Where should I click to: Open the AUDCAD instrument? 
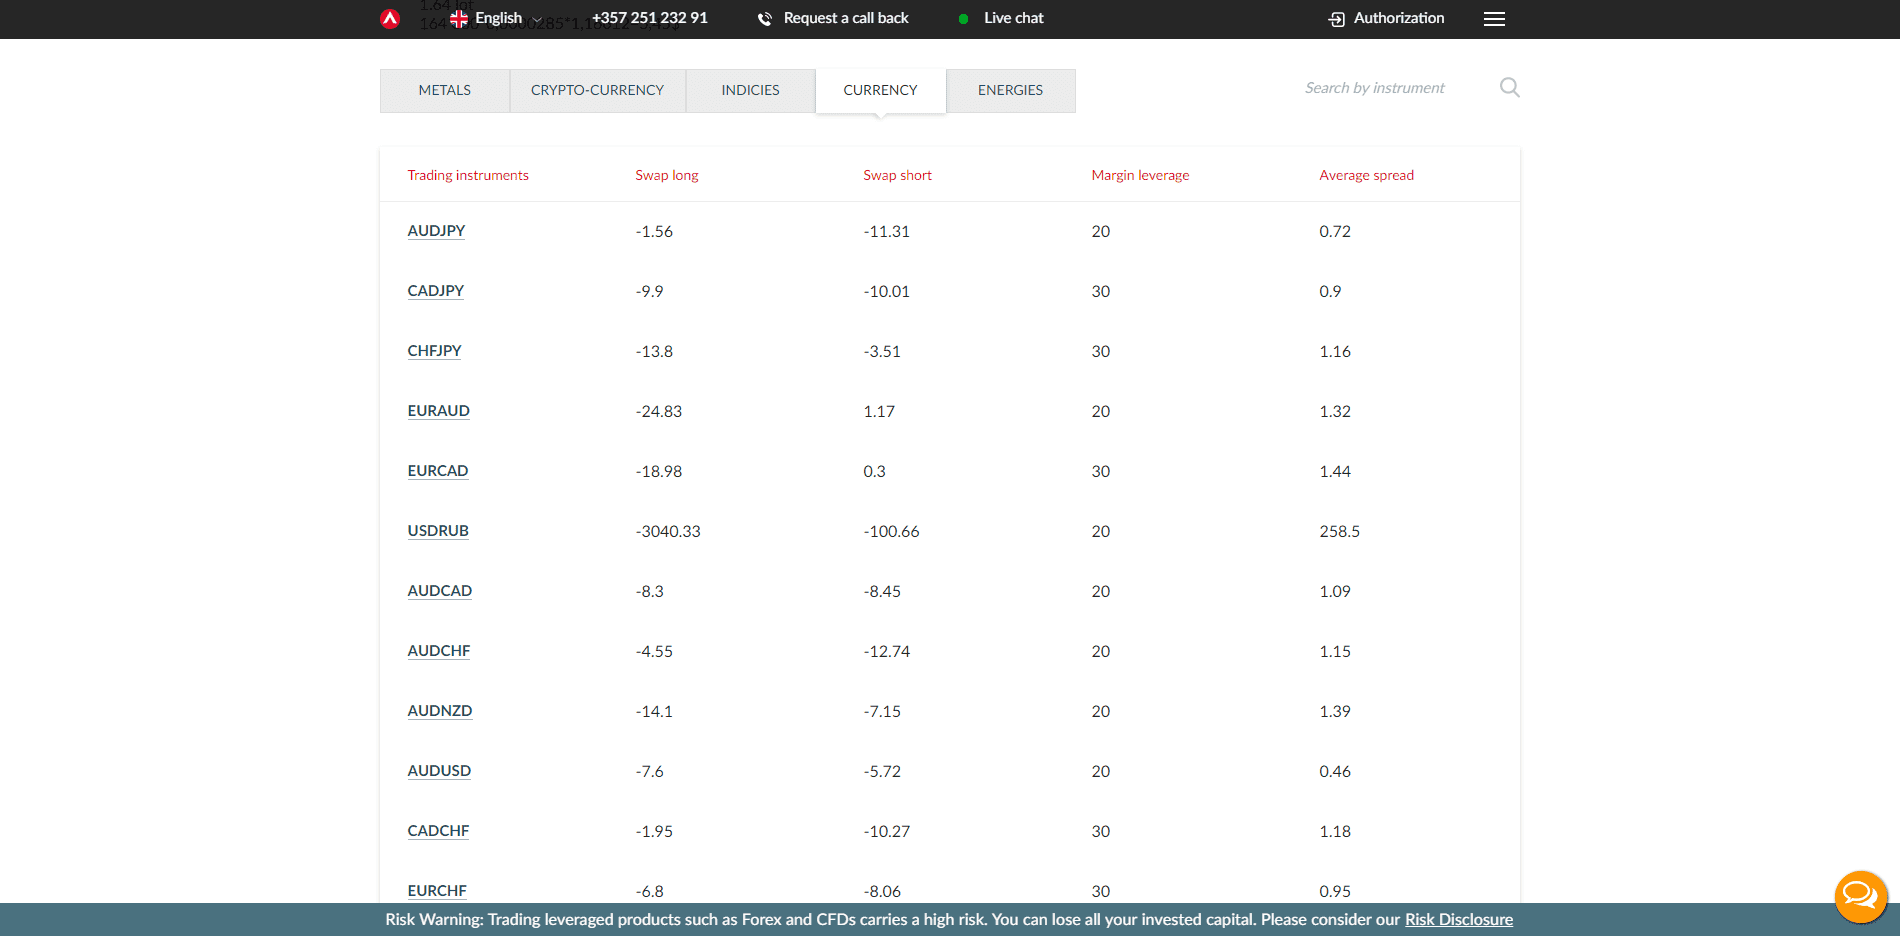(440, 591)
